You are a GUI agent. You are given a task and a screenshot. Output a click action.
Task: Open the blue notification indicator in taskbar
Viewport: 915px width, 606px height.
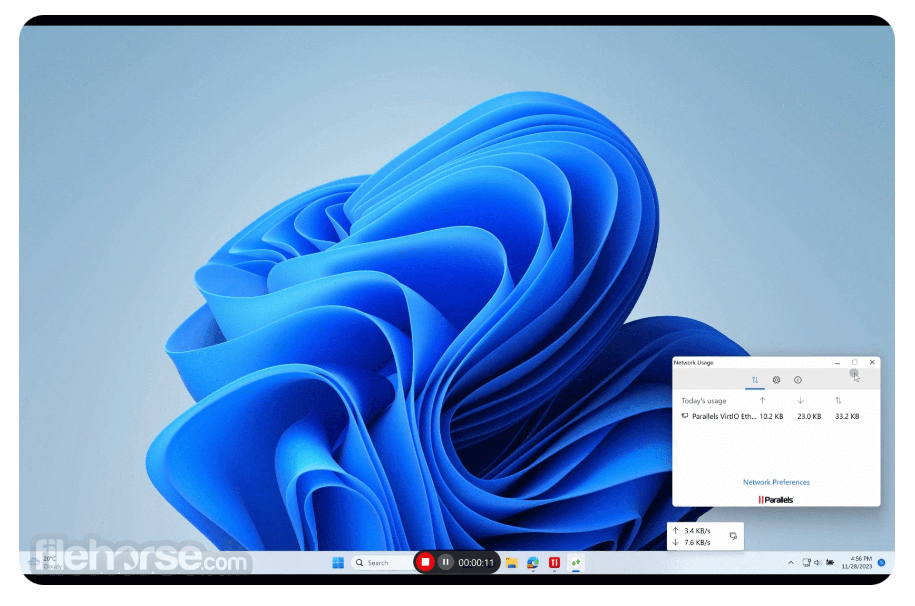point(882,563)
